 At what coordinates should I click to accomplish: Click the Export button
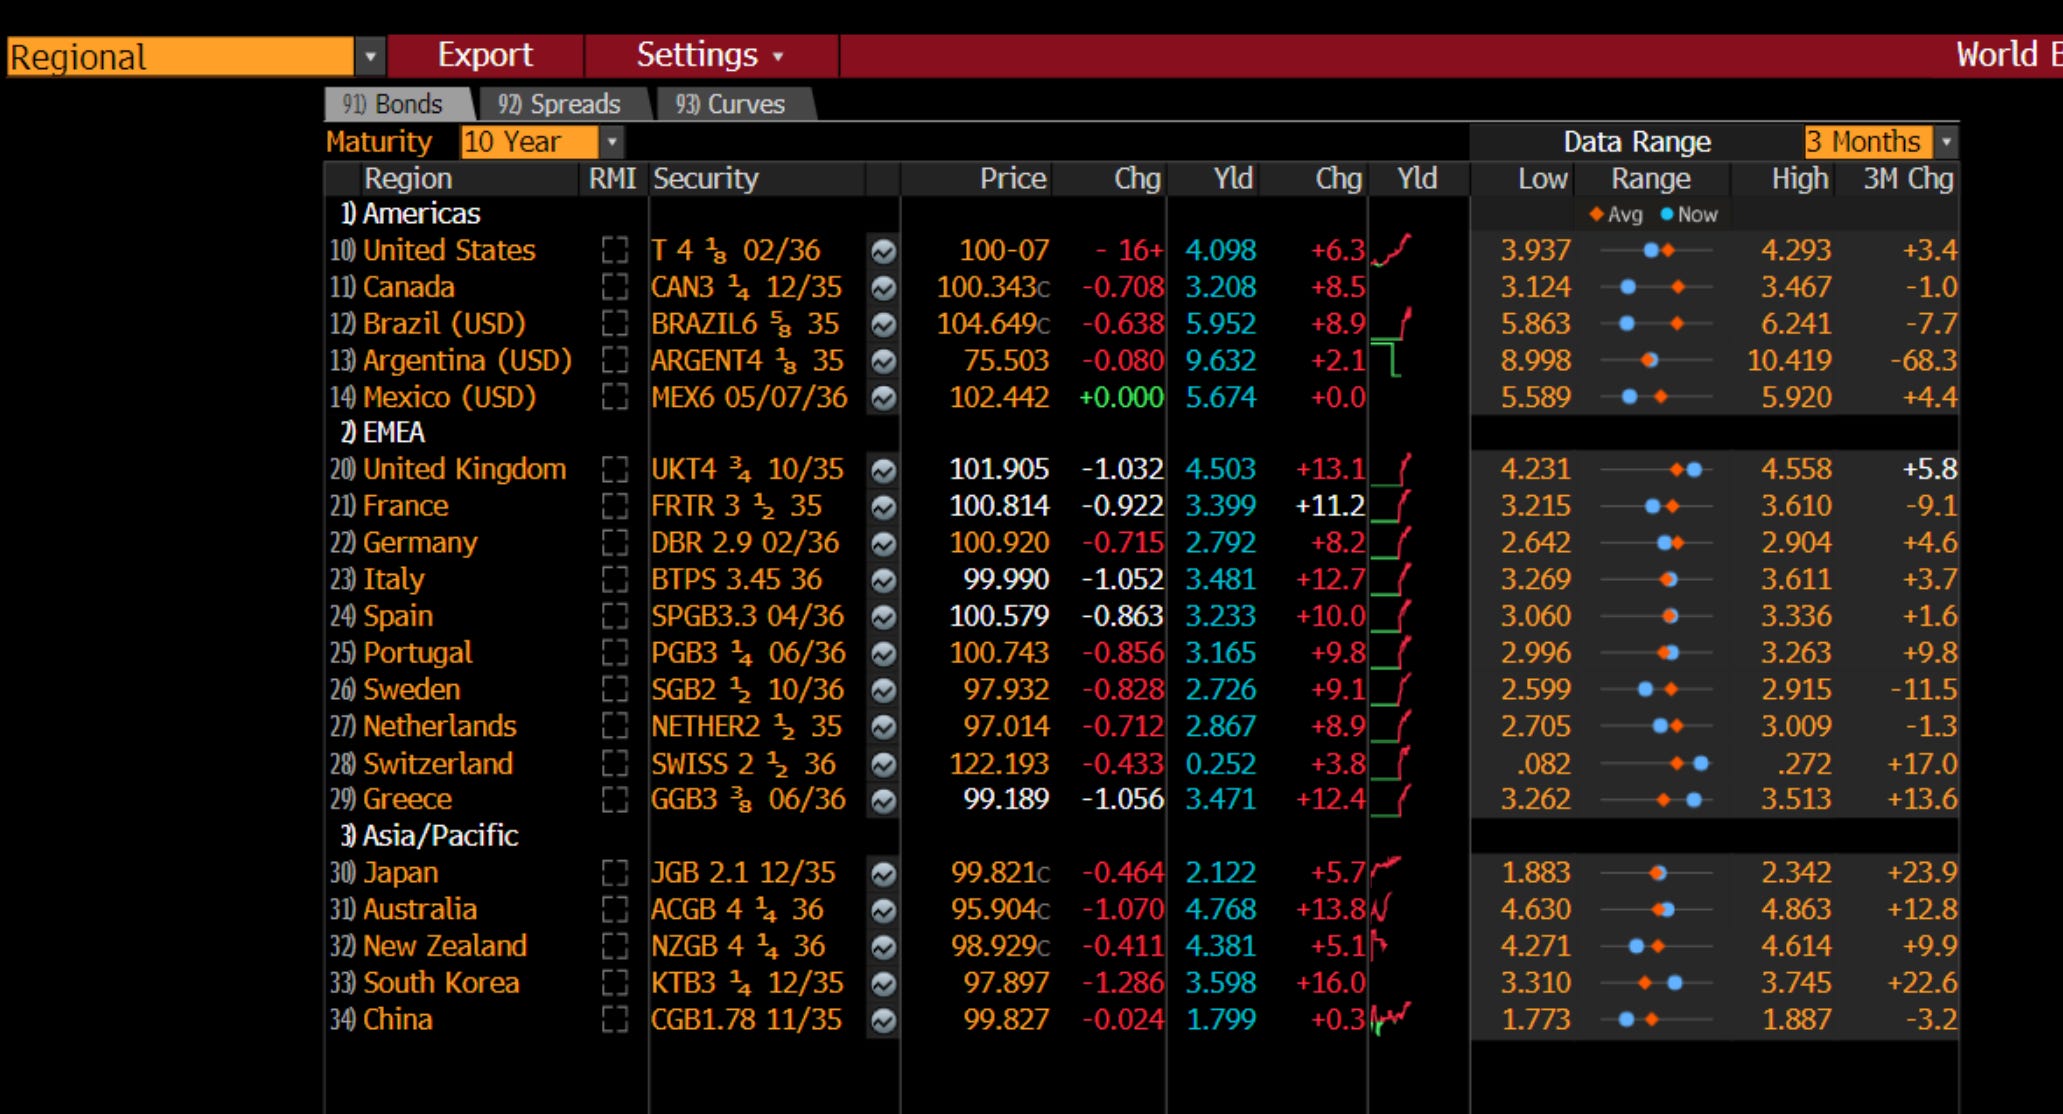(485, 55)
